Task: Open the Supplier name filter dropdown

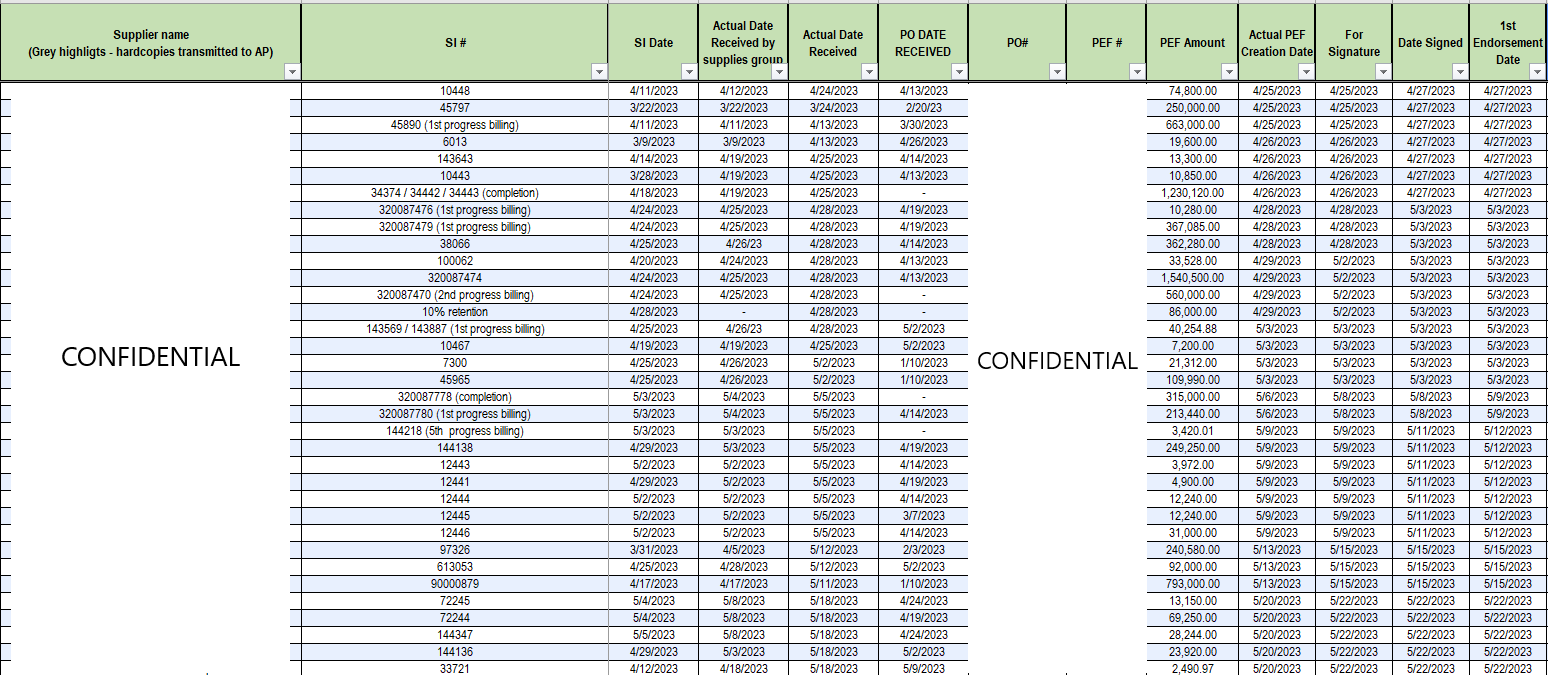Action: tap(292, 72)
